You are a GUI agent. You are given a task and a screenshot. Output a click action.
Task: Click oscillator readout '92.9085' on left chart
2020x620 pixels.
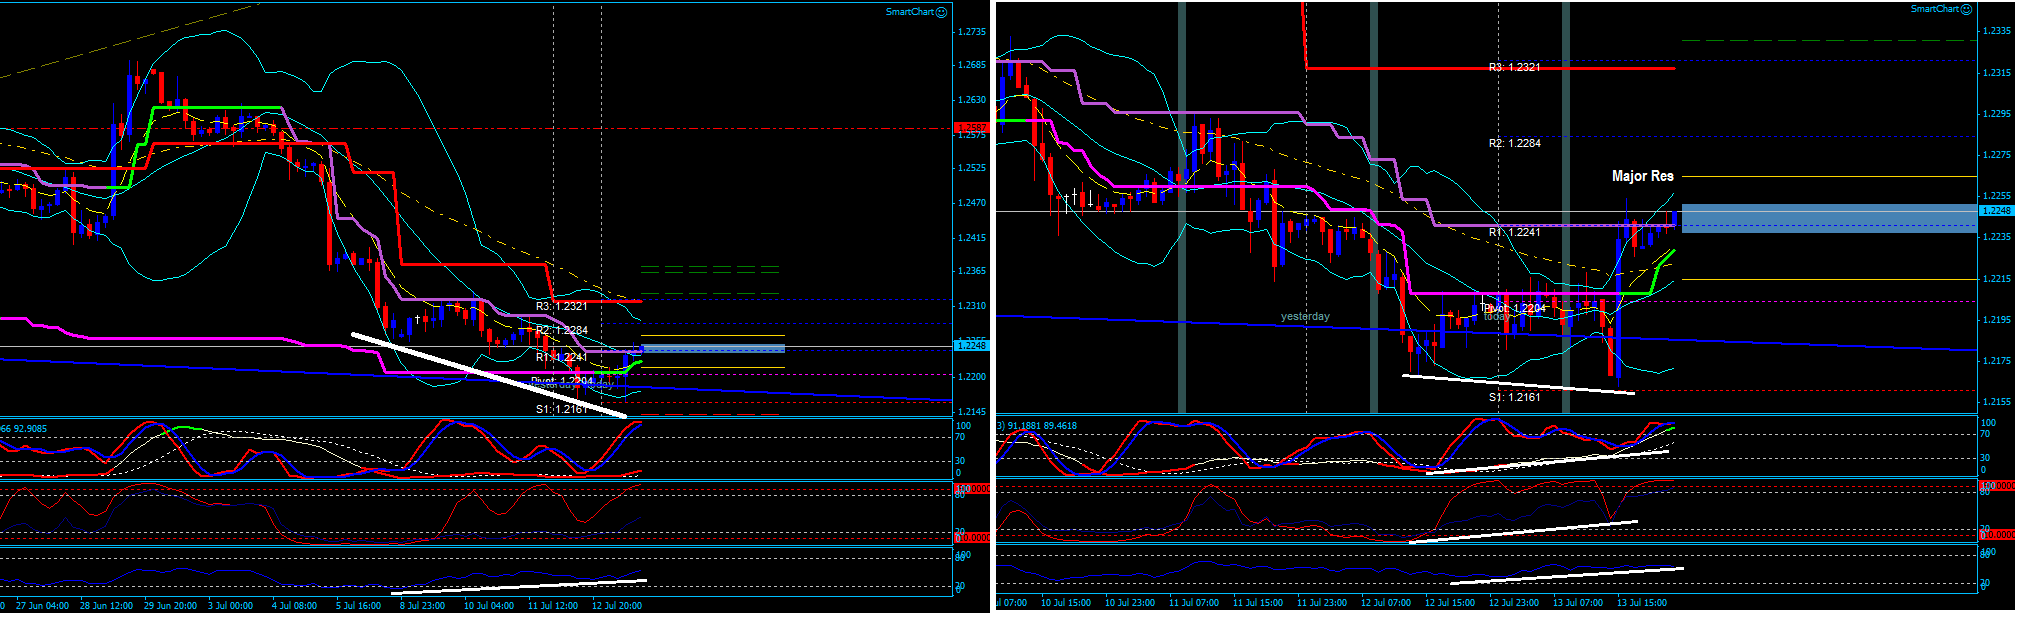[x=30, y=429]
